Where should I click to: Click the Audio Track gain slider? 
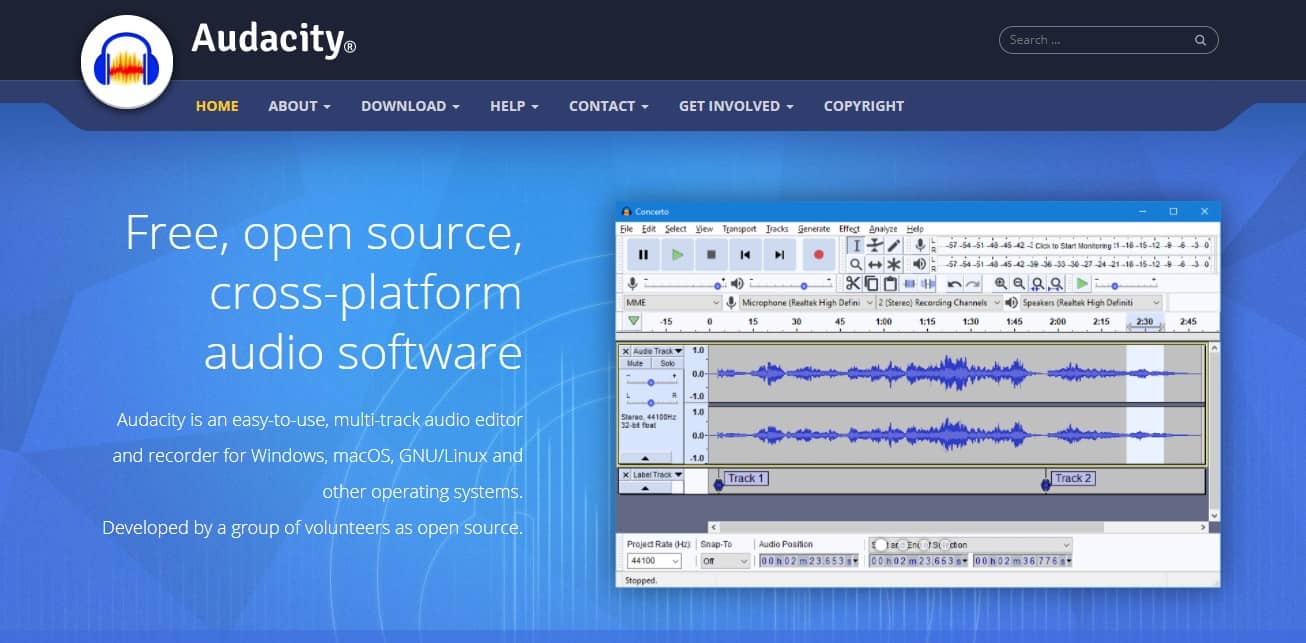click(652, 381)
